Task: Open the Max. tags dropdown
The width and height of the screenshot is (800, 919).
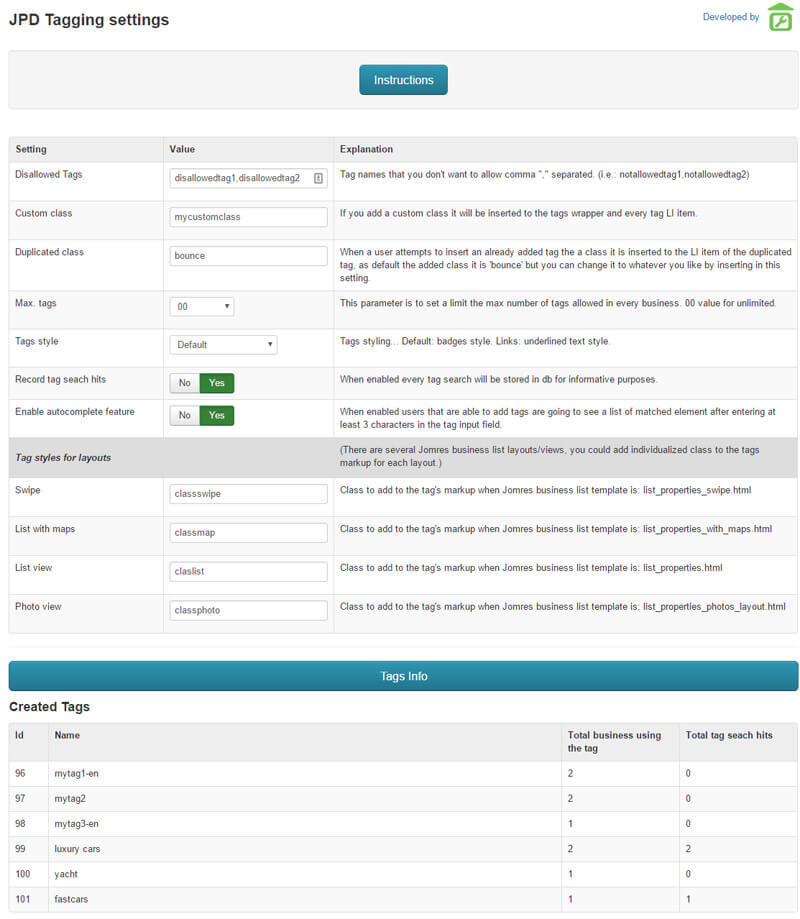Action: coord(202,306)
